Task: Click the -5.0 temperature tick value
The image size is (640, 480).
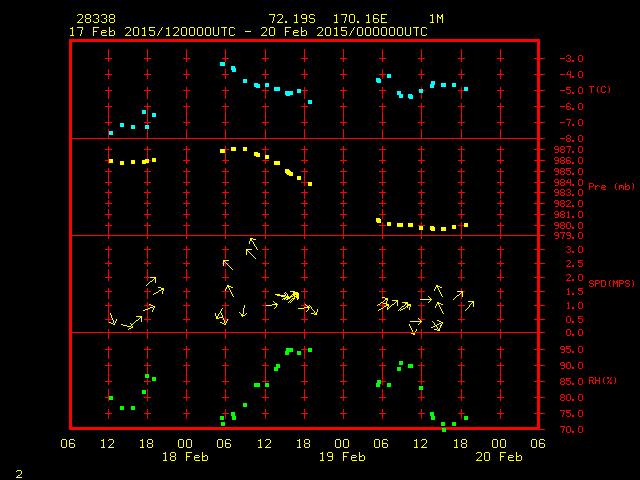Action: point(571,91)
